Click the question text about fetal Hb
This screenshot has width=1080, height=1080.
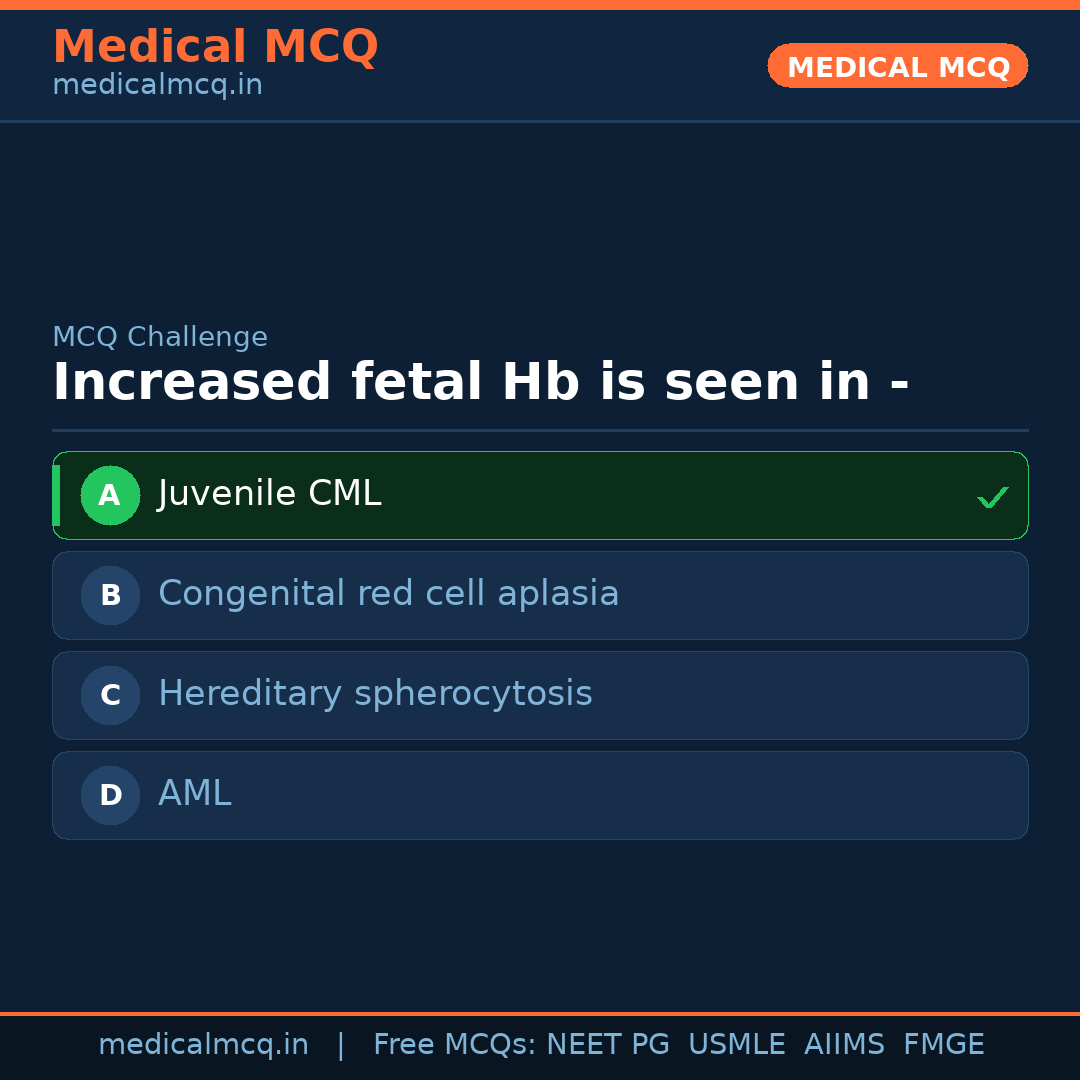pyautogui.click(x=480, y=383)
